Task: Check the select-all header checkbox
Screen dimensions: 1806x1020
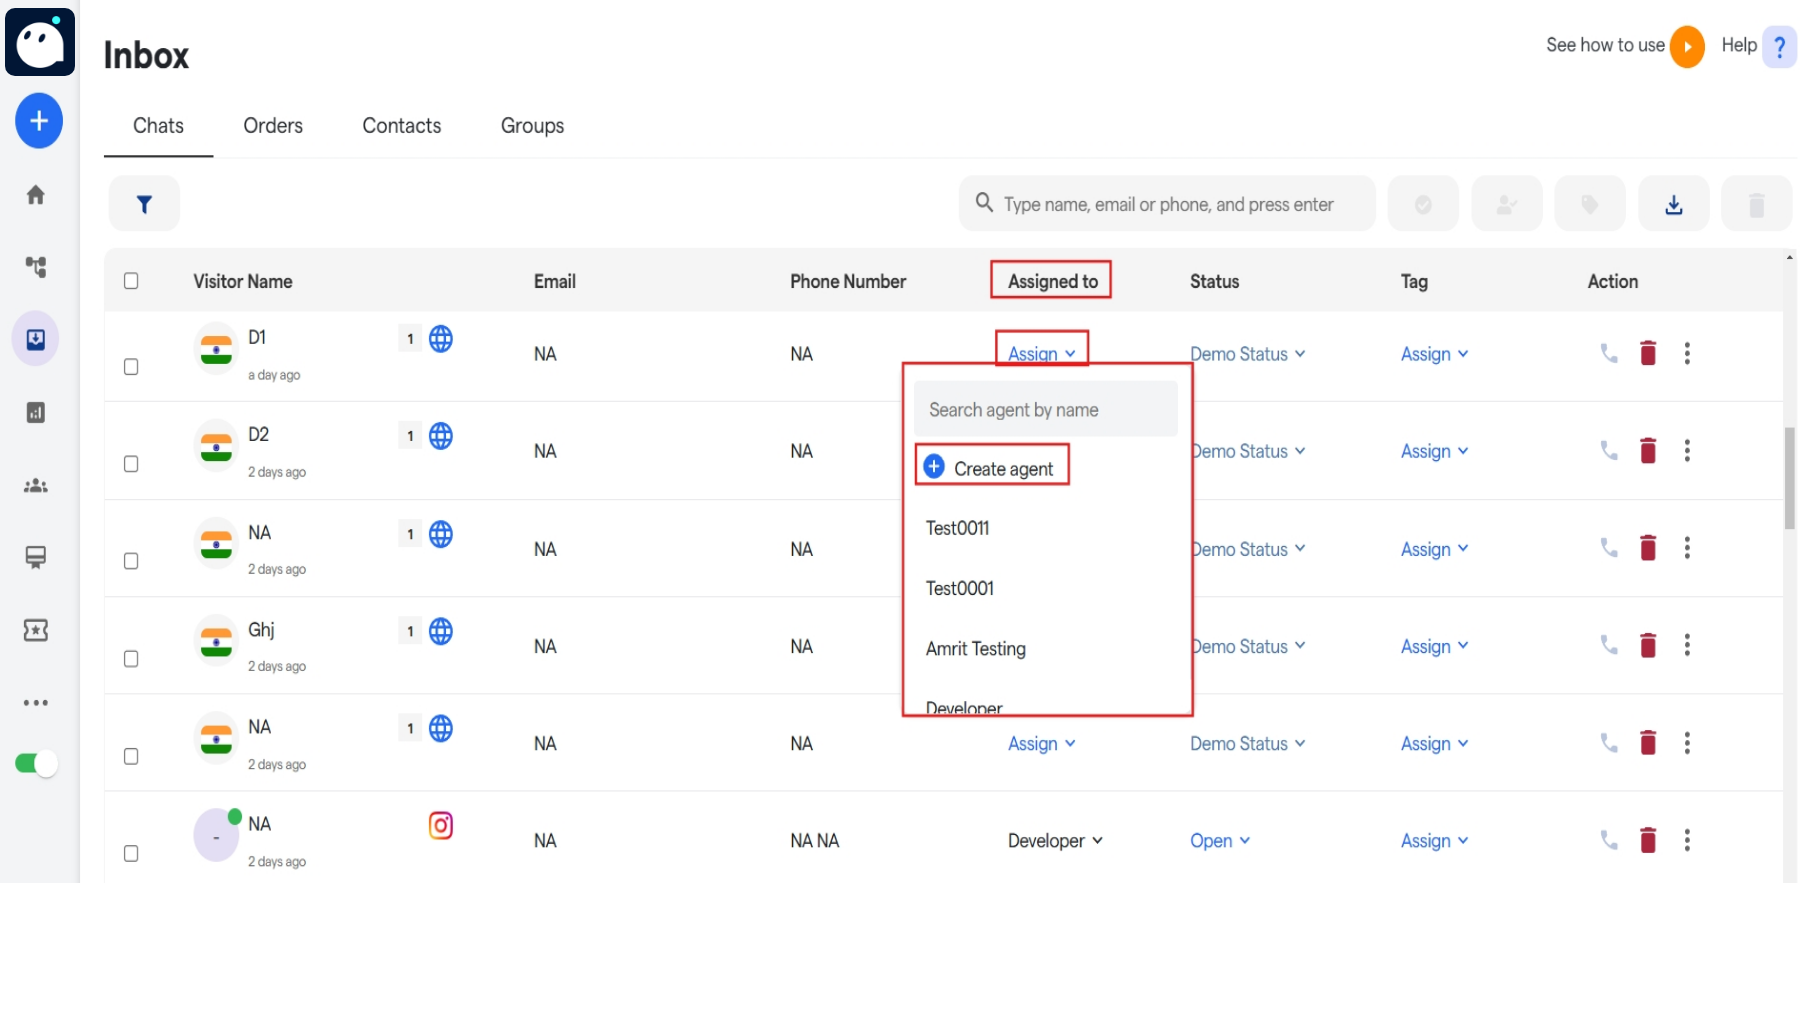Action: [x=131, y=281]
